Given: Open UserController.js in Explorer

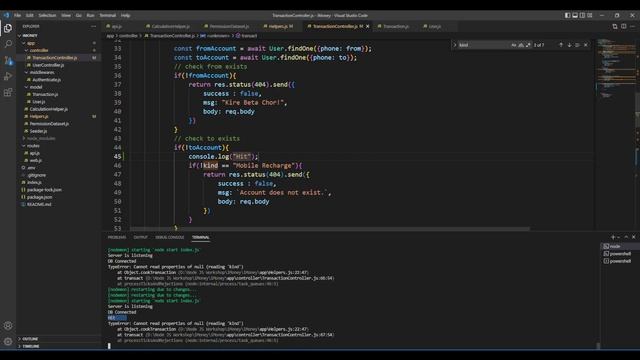Looking at the screenshot, I should click(x=48, y=65).
